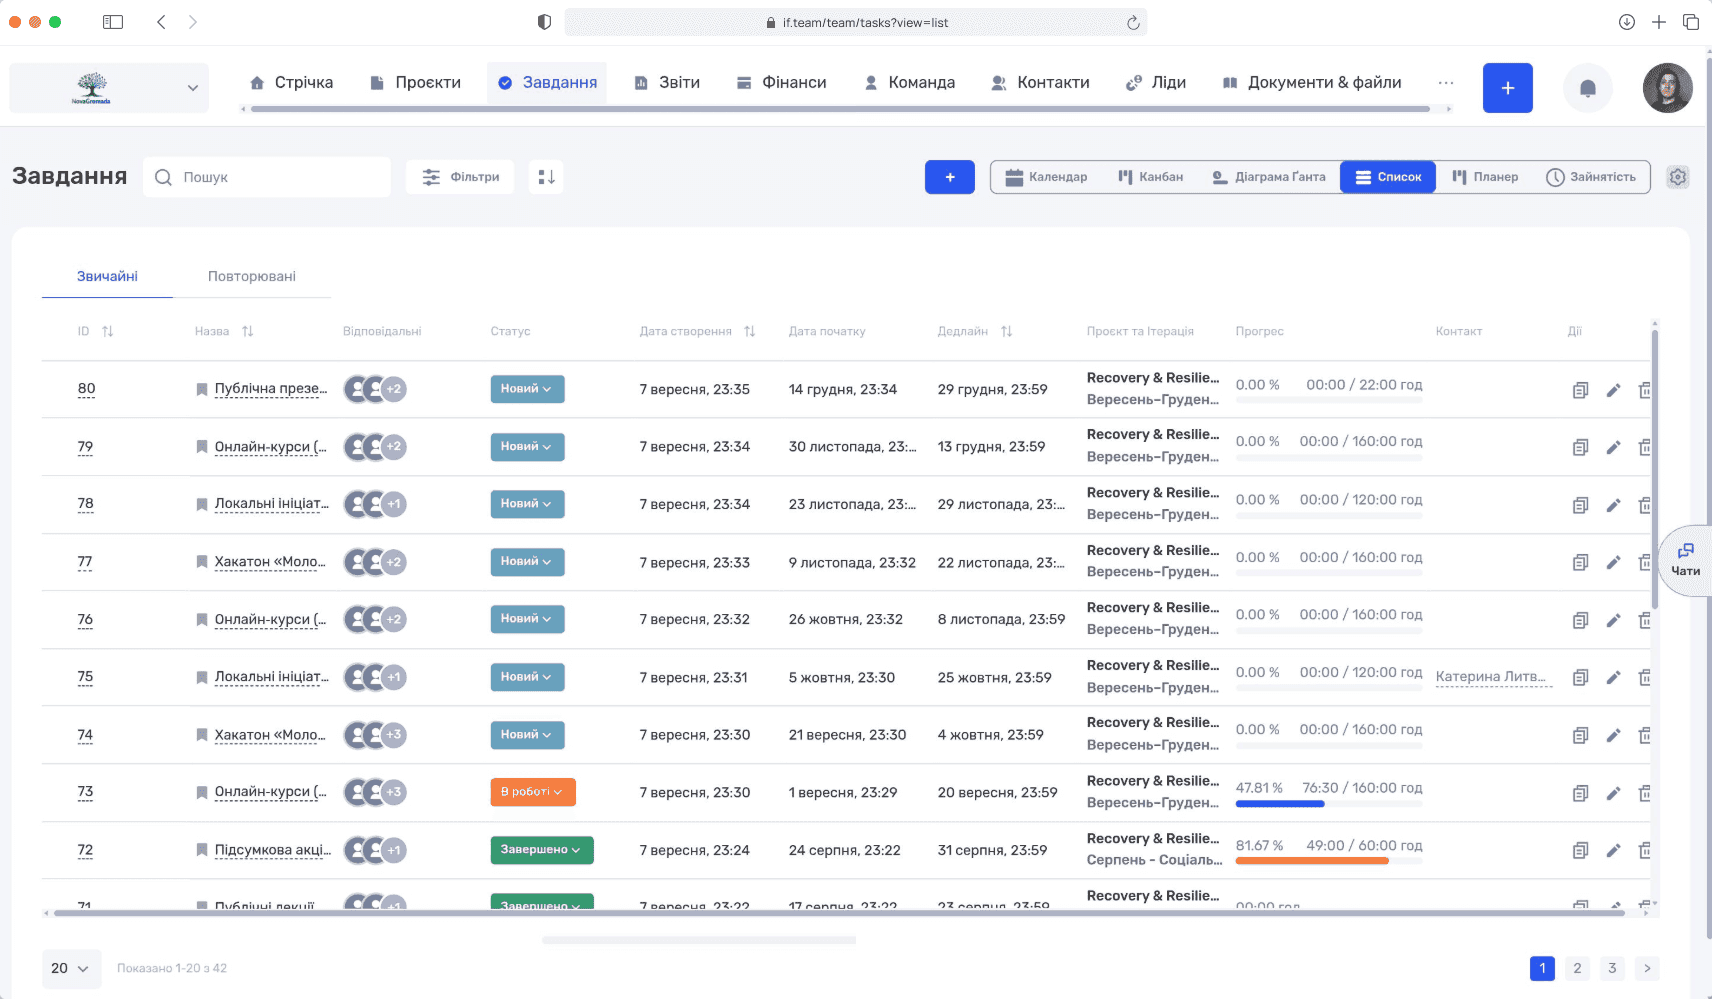
Task: Open user profile avatar
Action: (x=1667, y=88)
